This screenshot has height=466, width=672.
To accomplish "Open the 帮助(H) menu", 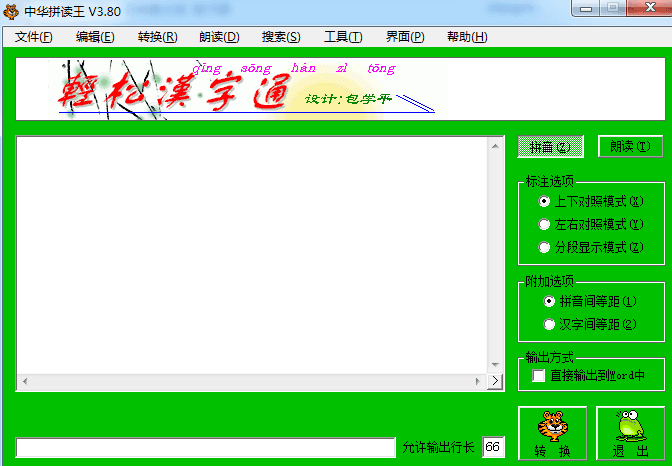I will coord(467,37).
